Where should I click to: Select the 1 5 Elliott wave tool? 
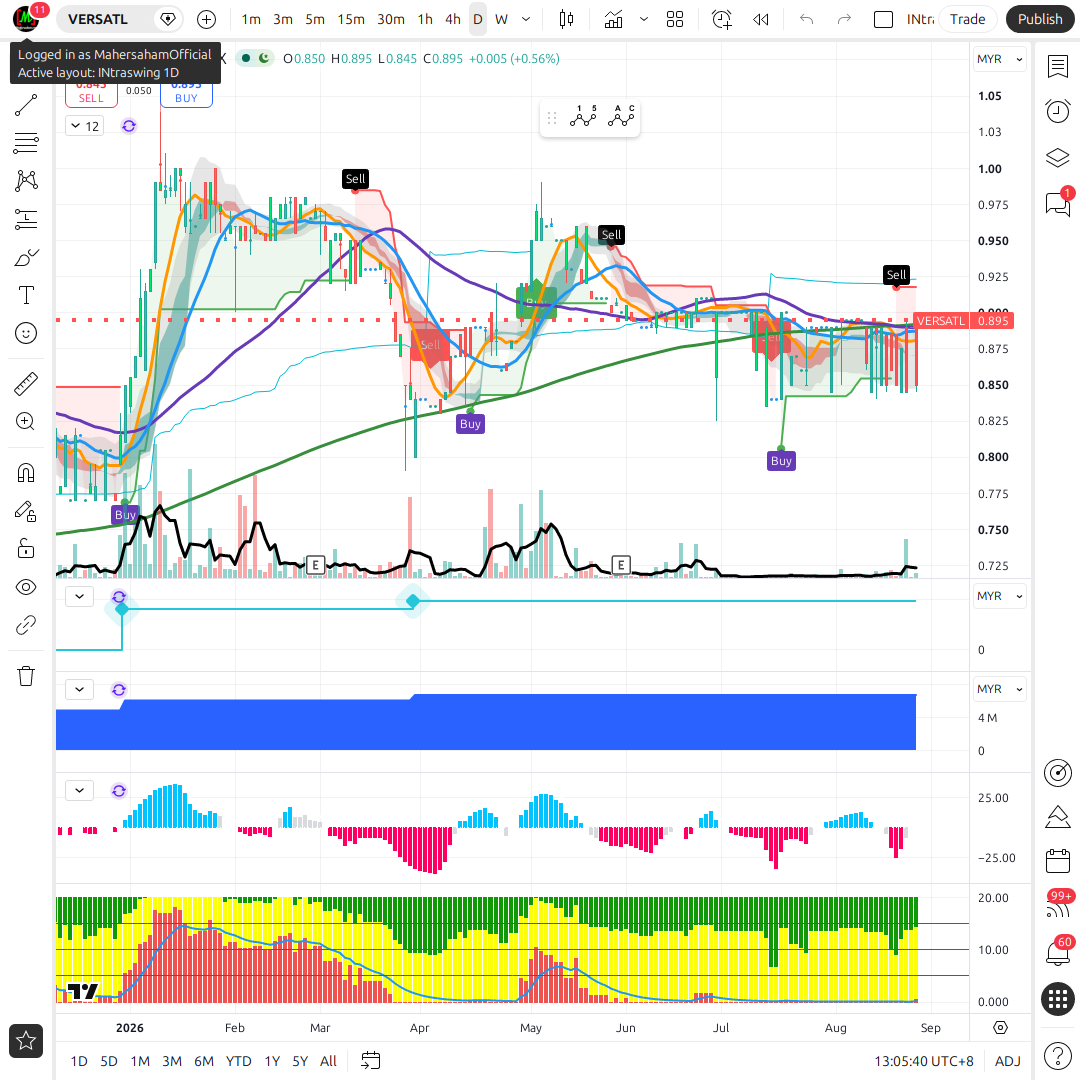(583, 117)
